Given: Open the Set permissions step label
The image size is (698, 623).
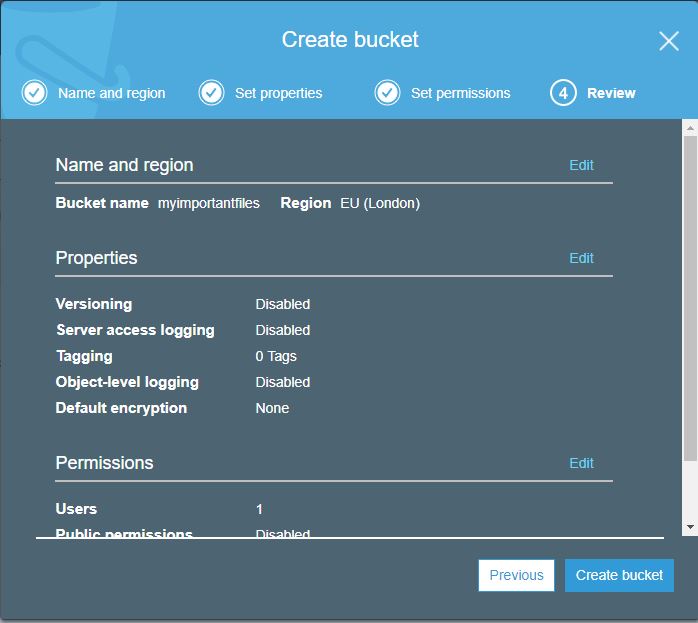Looking at the screenshot, I should click(460, 93).
